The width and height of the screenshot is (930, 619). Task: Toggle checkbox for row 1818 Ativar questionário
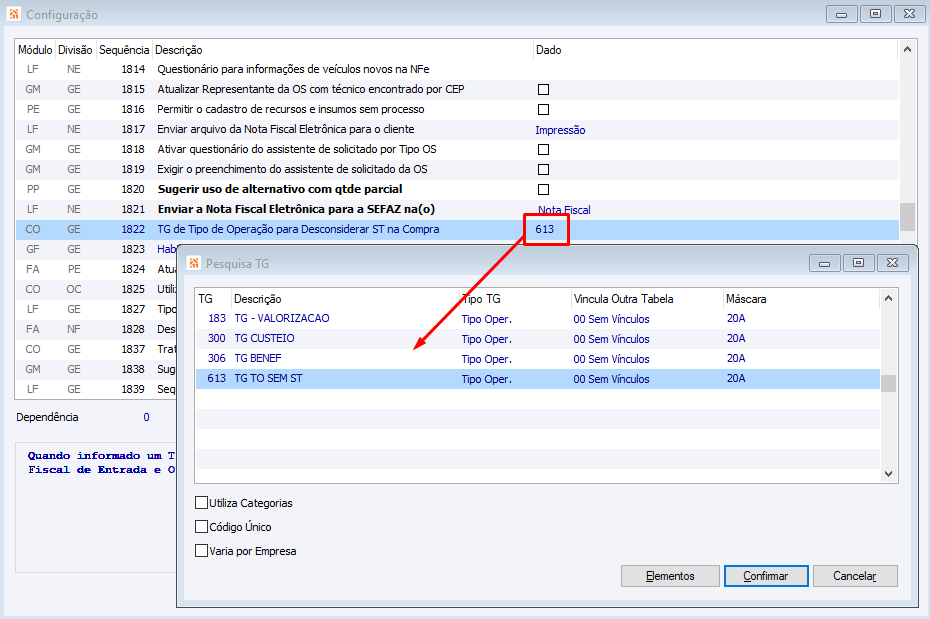(543, 149)
